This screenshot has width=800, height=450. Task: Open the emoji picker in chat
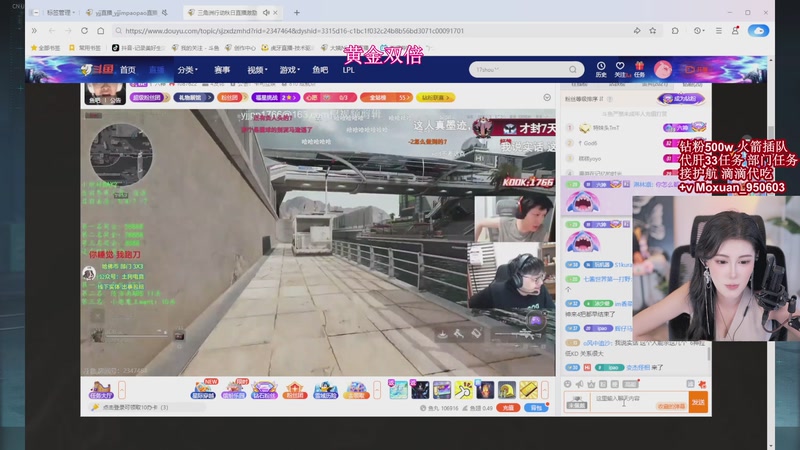pos(567,384)
